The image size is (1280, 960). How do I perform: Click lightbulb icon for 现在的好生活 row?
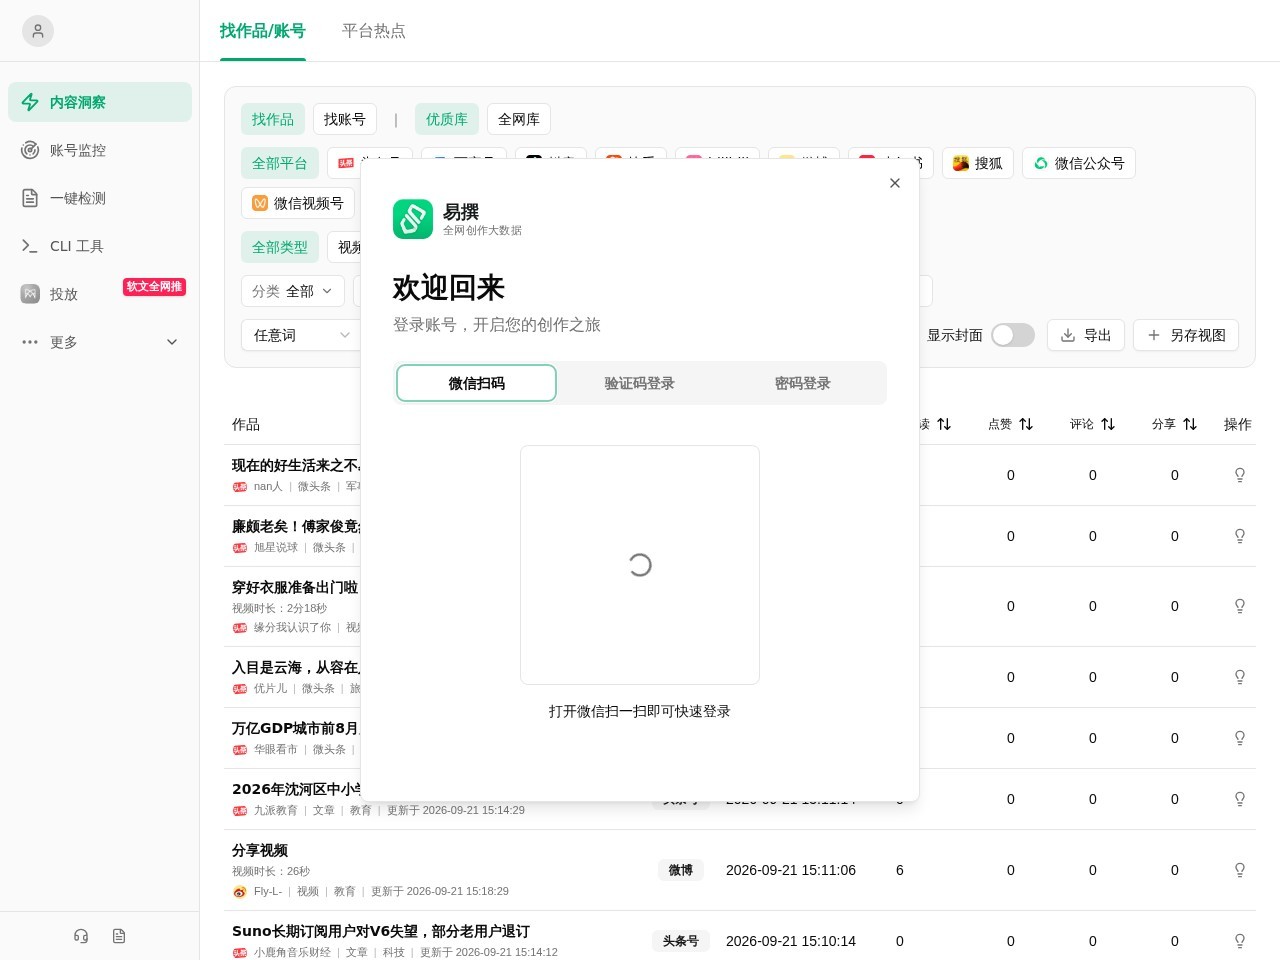(1240, 475)
